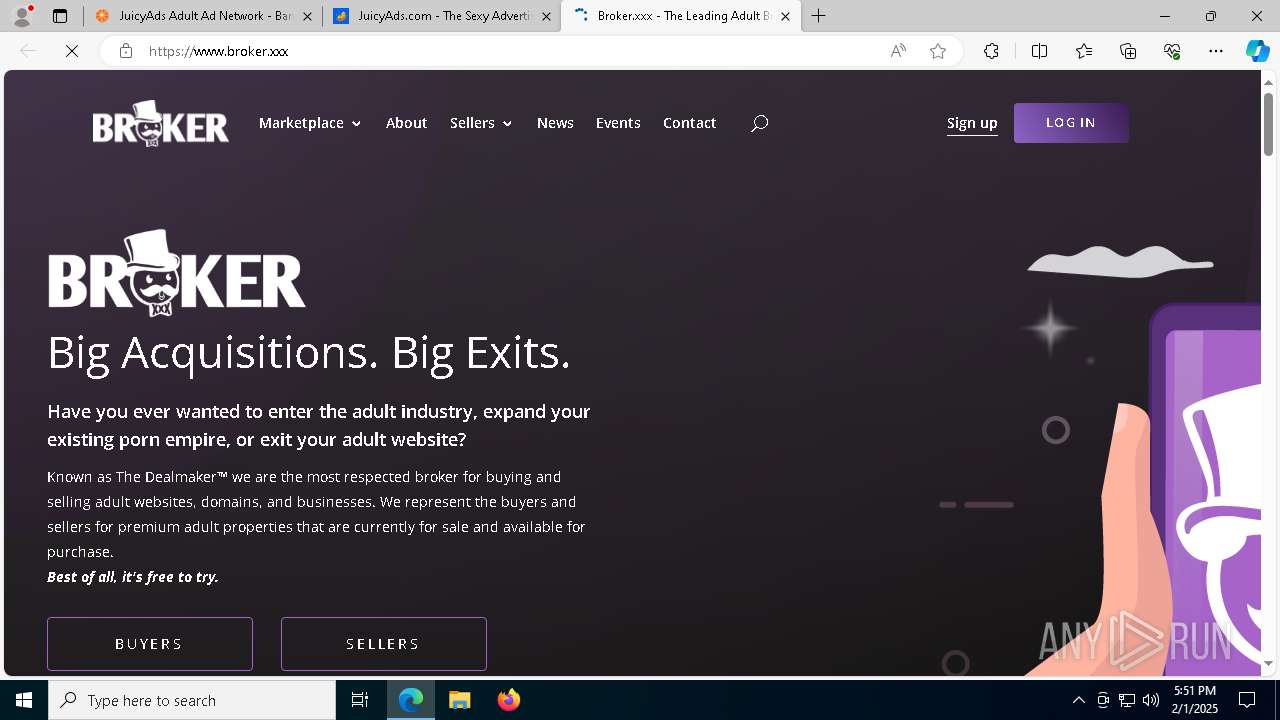Open the Edge profile avatar icon
The width and height of the screenshot is (1280, 720).
pos(21,16)
